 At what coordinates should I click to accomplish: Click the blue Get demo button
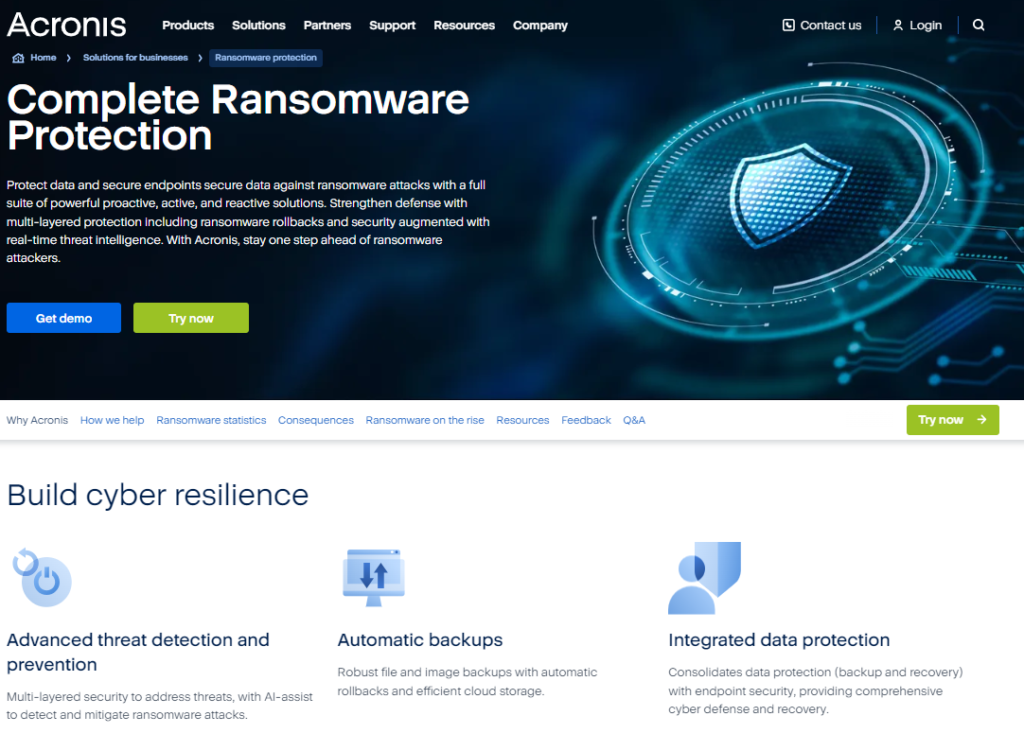pos(63,318)
